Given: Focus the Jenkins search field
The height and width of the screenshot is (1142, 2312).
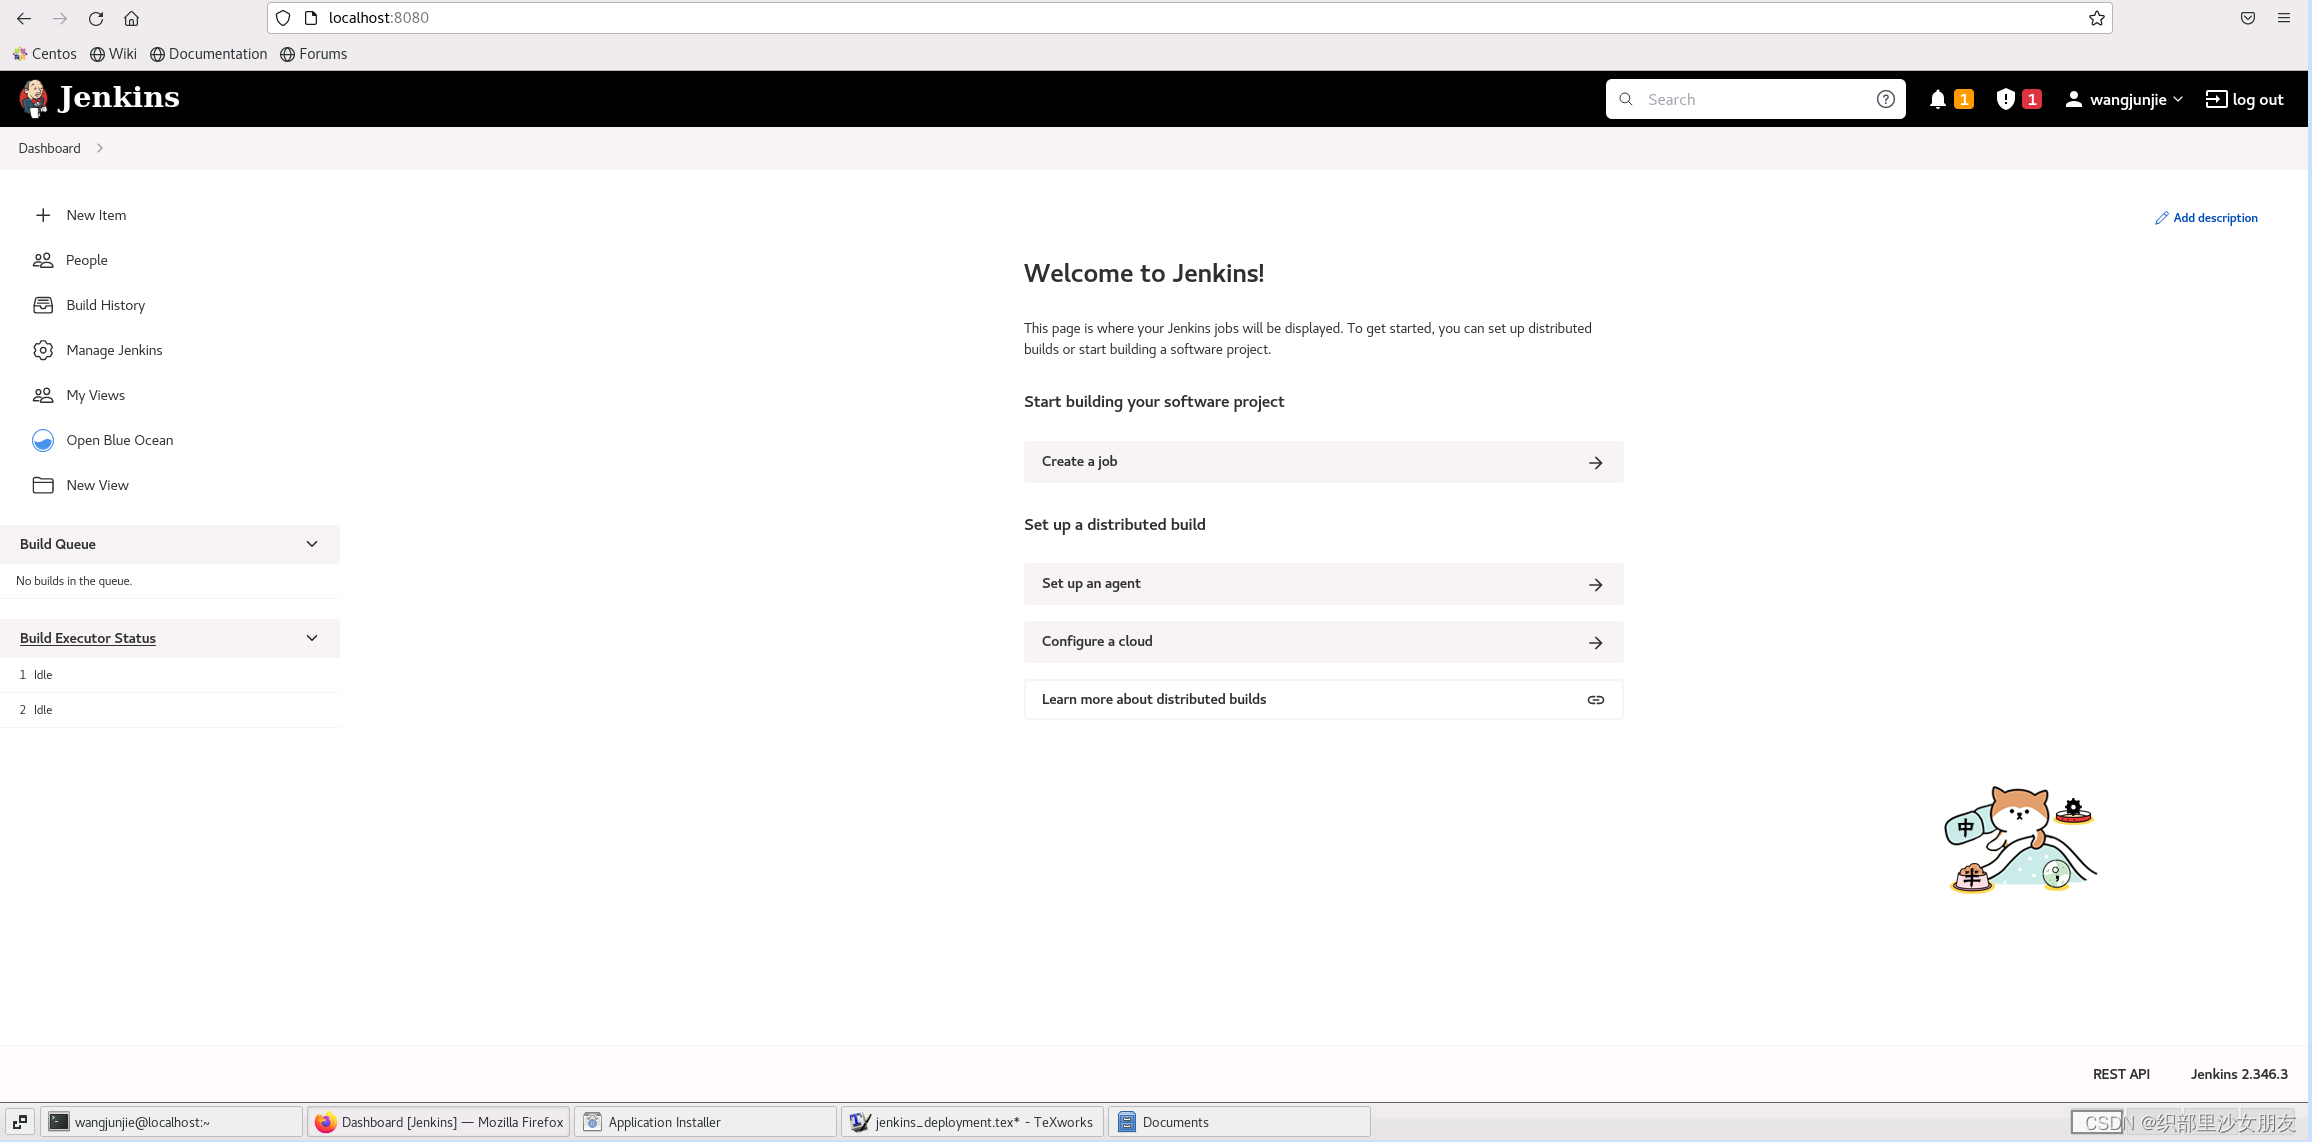Looking at the screenshot, I should [1755, 99].
